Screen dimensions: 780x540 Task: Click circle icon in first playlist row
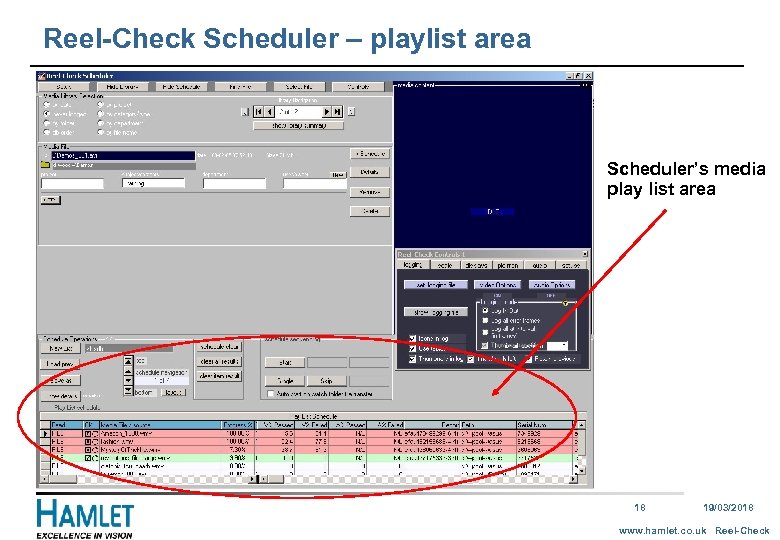click(x=95, y=434)
